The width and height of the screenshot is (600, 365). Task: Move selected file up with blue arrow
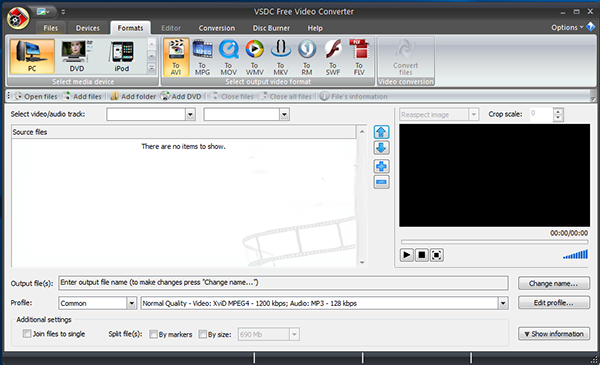tap(381, 132)
